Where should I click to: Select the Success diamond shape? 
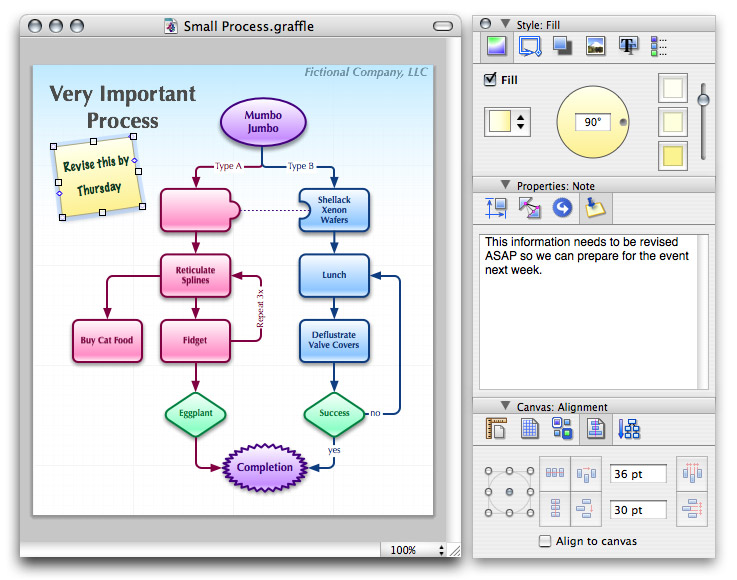pos(334,414)
